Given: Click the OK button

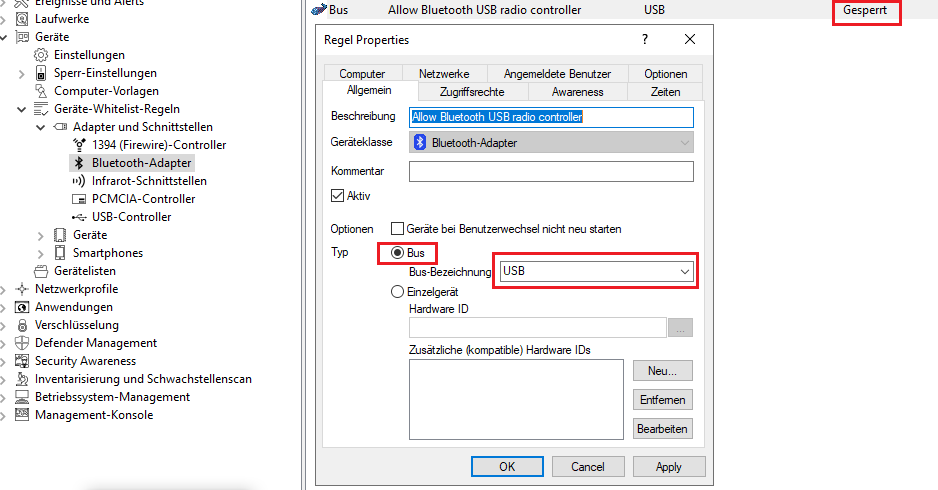Looking at the screenshot, I should click(507, 467).
